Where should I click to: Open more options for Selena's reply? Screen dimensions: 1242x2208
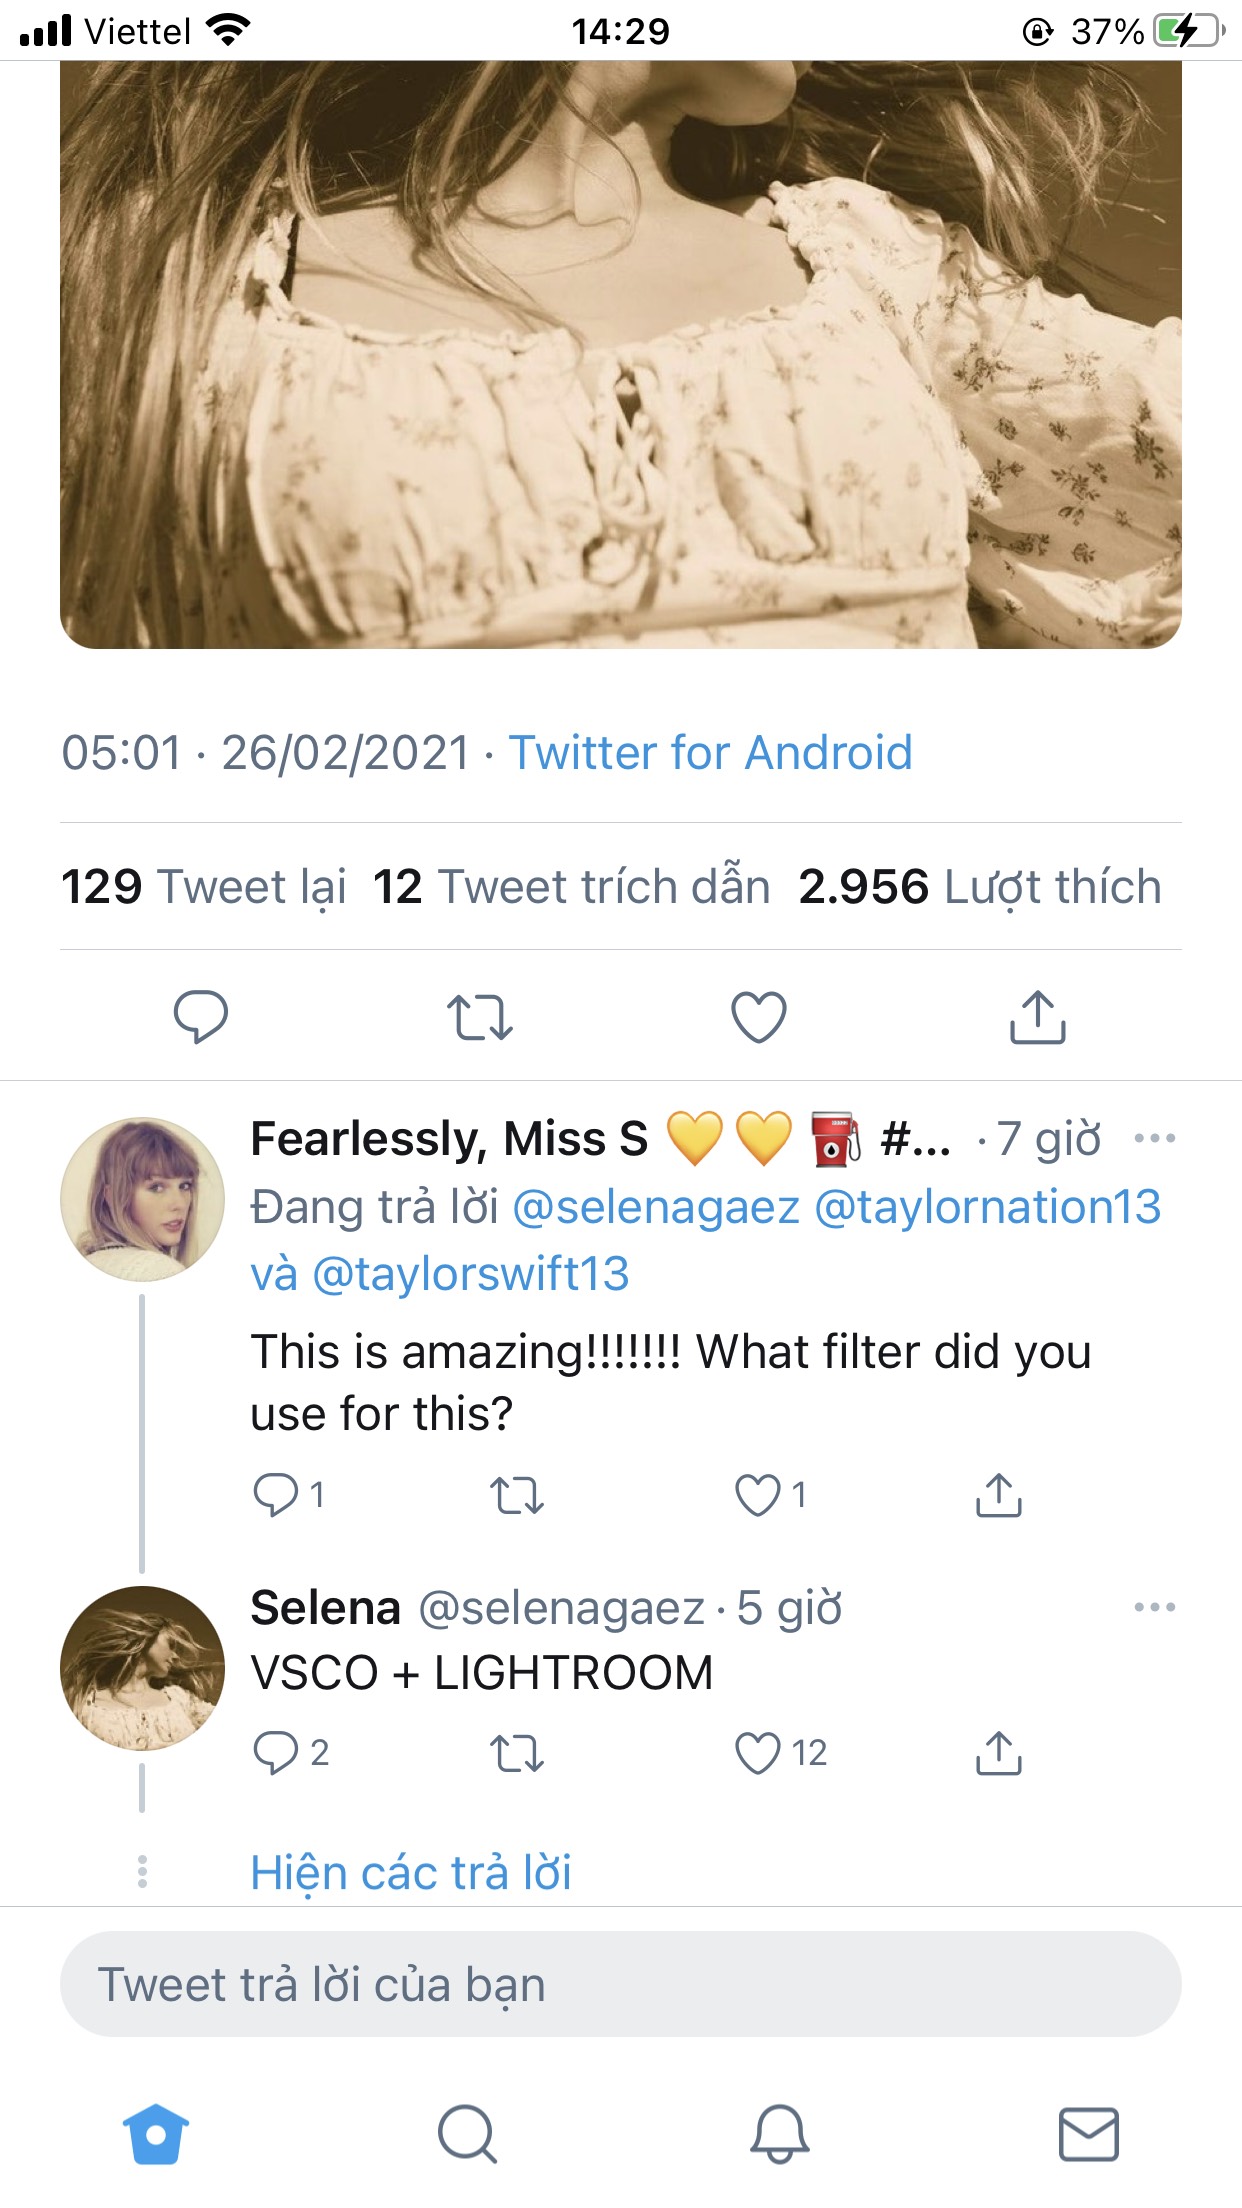coord(1154,1607)
